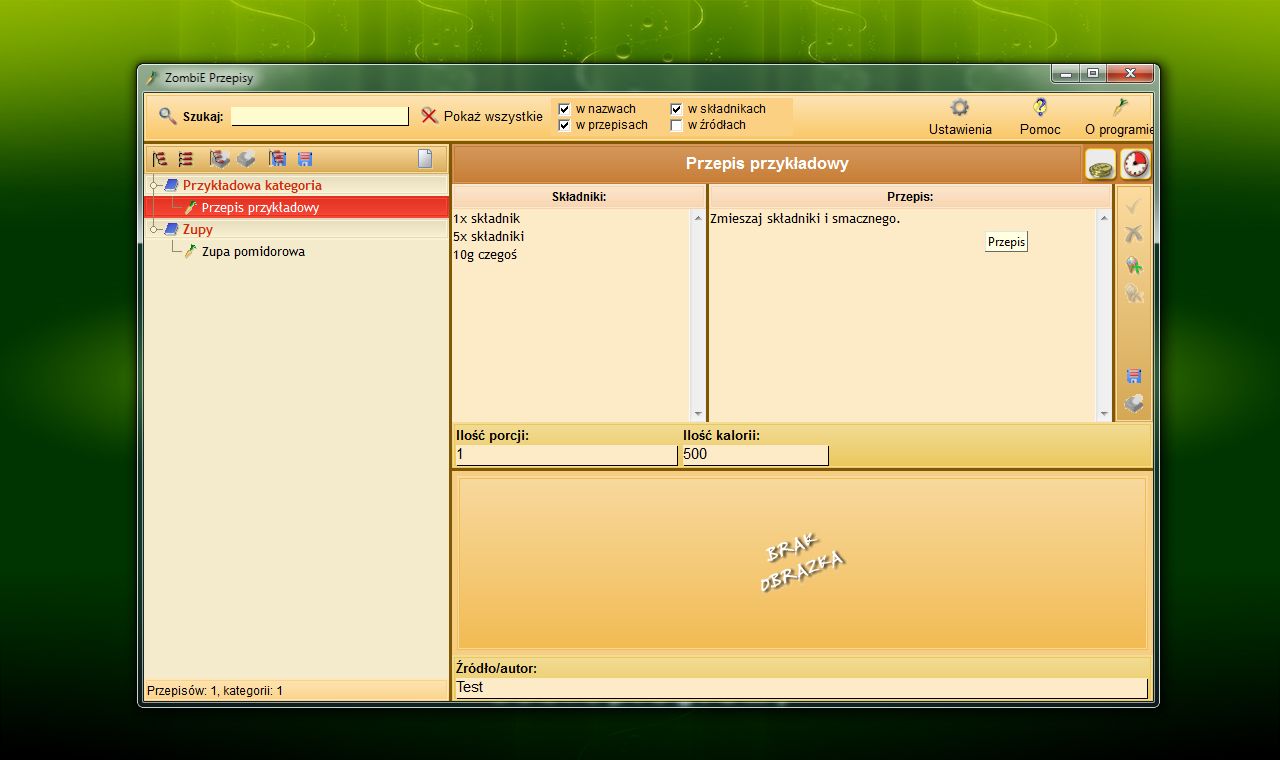Click the magnifying glass search icon
The height and width of the screenshot is (760, 1280).
[x=168, y=116]
